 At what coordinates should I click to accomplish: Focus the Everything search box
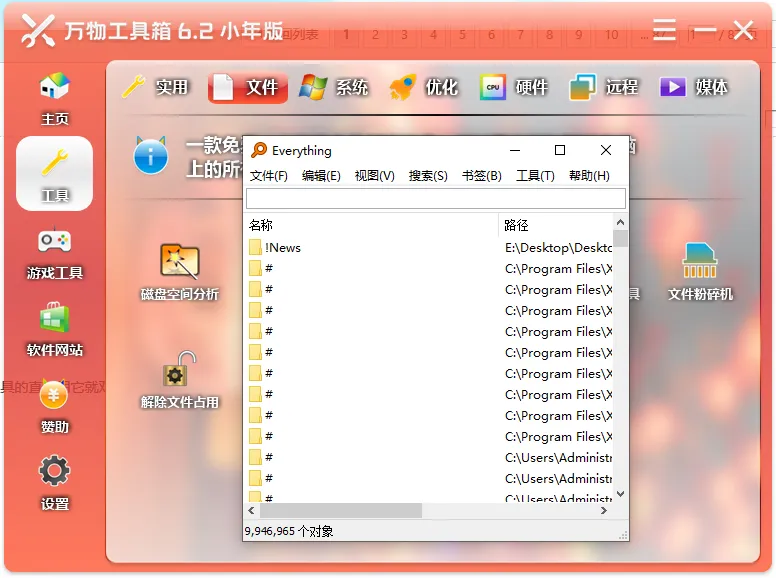pyautogui.click(x=436, y=198)
